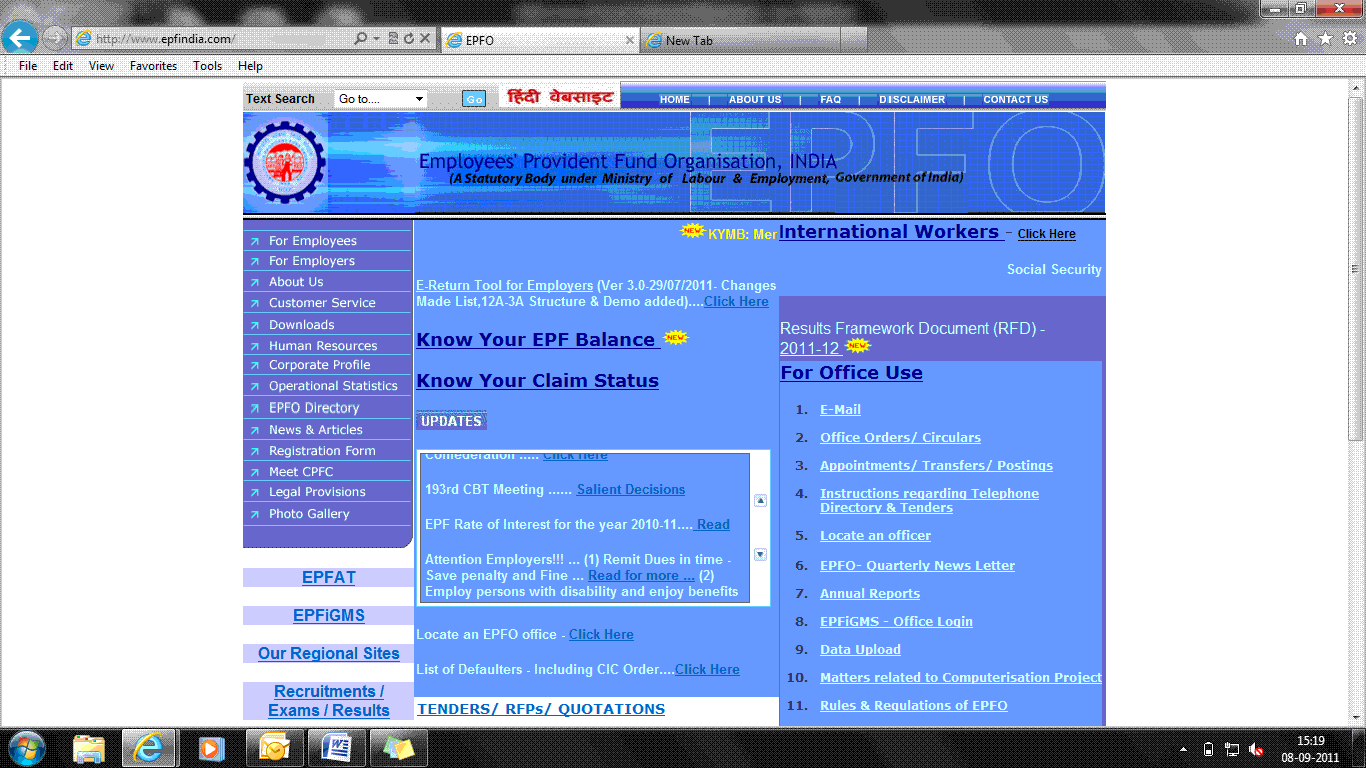Launch Windows Media Player from taskbar
Viewport: 1366px width, 768px height.
pos(211,748)
